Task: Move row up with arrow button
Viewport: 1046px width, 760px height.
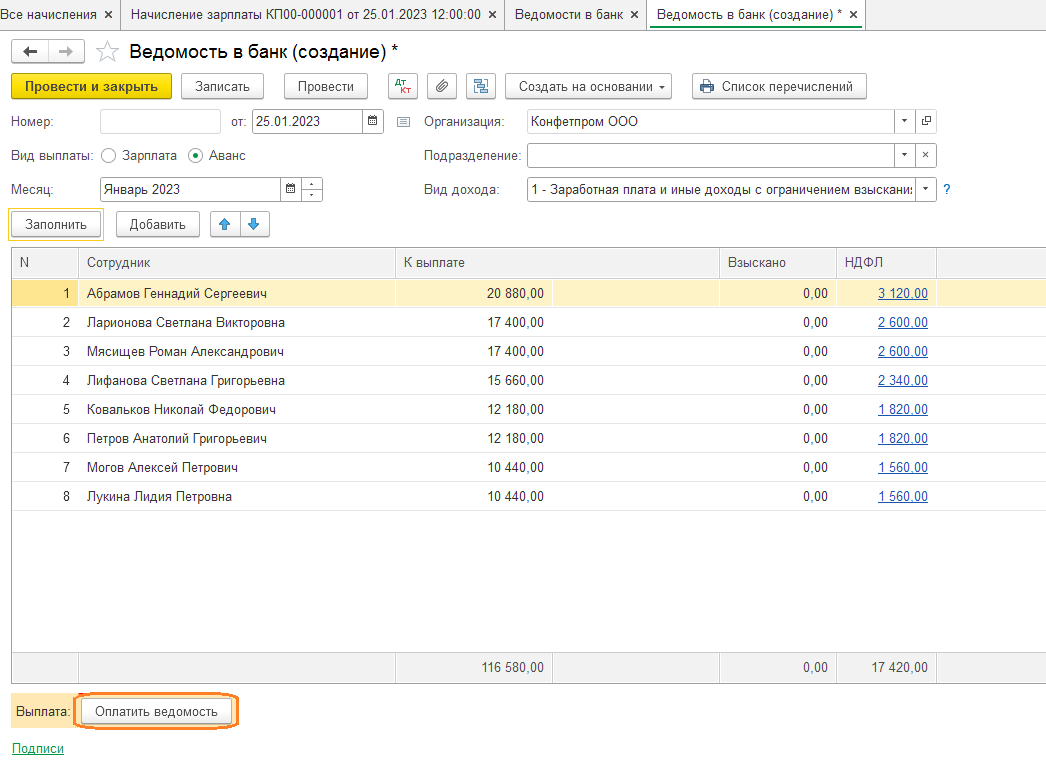Action: [x=225, y=225]
